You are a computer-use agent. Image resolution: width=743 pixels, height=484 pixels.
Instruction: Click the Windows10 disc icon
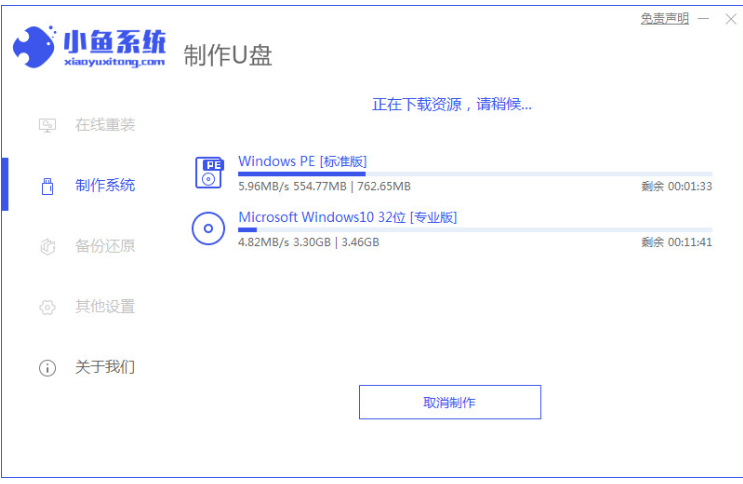pos(208,228)
